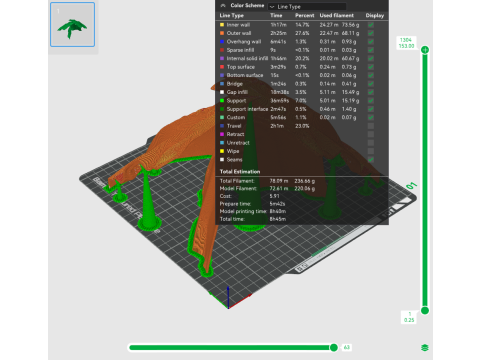The width and height of the screenshot is (480, 360).
Task: Click the magenta Retract color swatch
Action: (222, 134)
